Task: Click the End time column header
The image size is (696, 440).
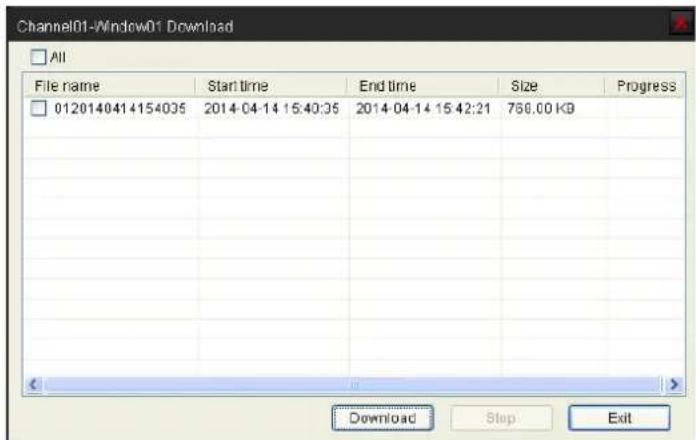Action: pyautogui.click(x=422, y=86)
